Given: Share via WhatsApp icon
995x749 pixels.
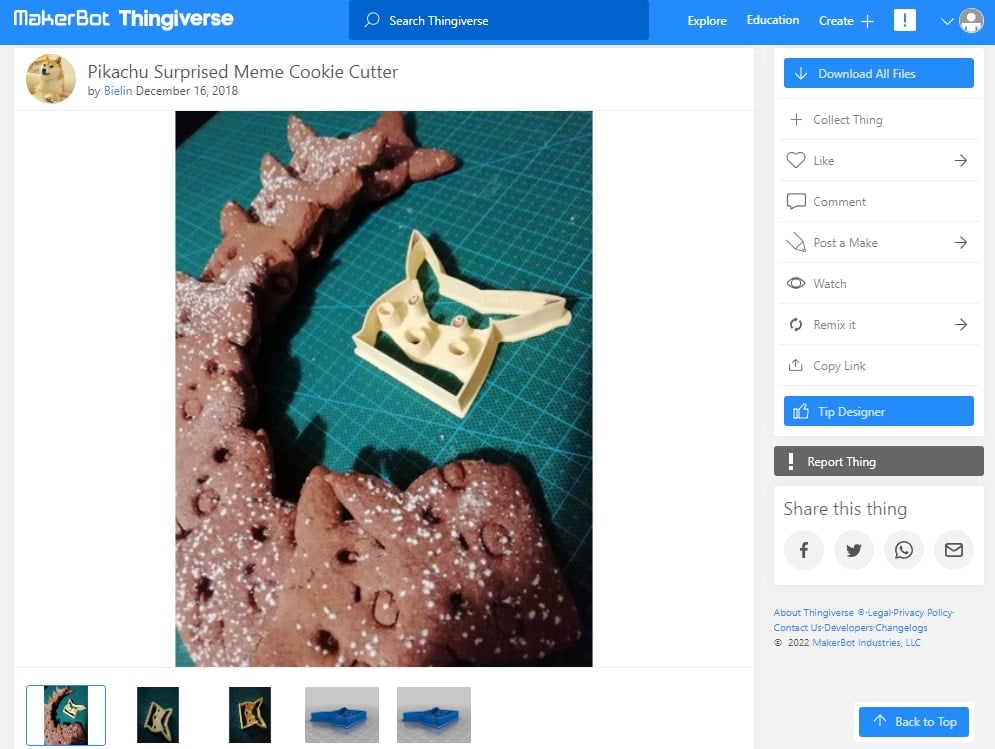Looking at the screenshot, I should pyautogui.click(x=904, y=550).
